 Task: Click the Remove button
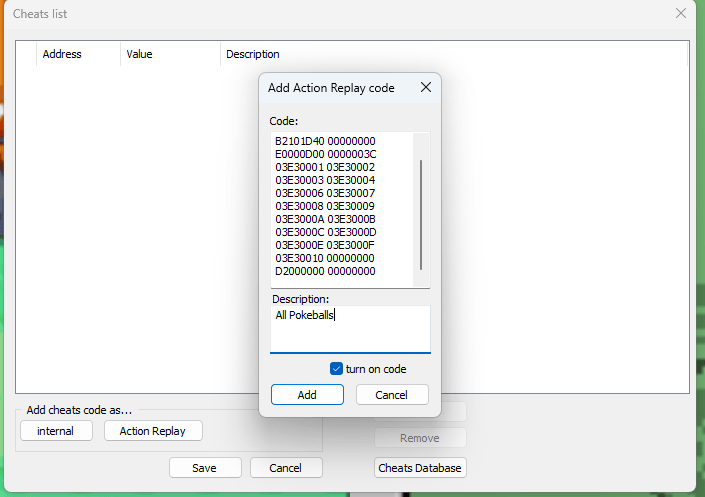click(x=420, y=438)
